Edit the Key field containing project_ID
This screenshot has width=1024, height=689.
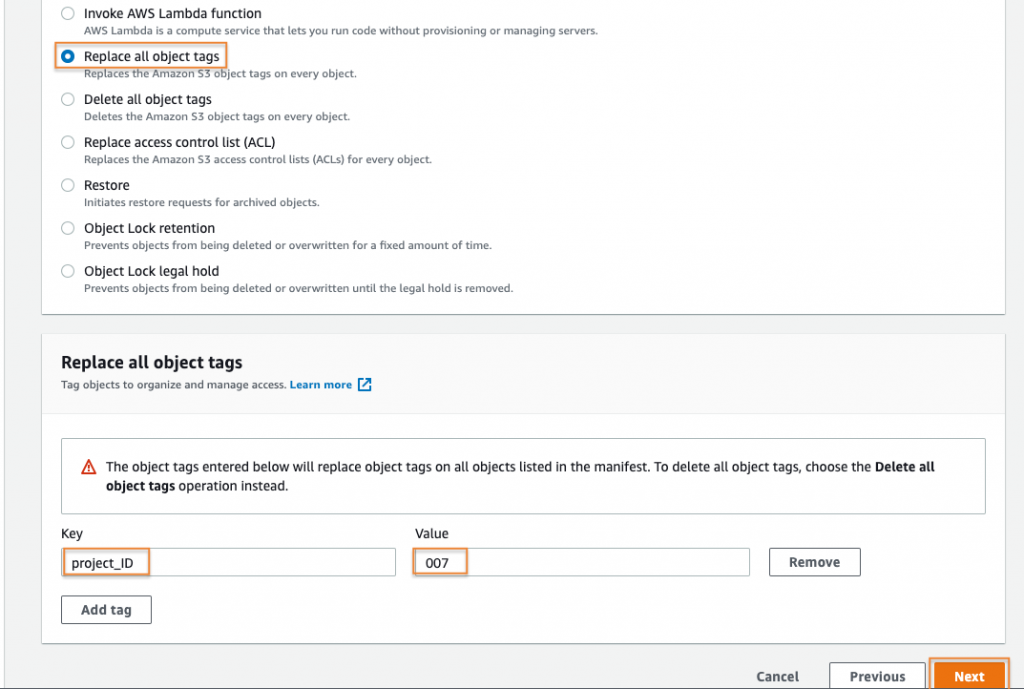click(x=230, y=561)
